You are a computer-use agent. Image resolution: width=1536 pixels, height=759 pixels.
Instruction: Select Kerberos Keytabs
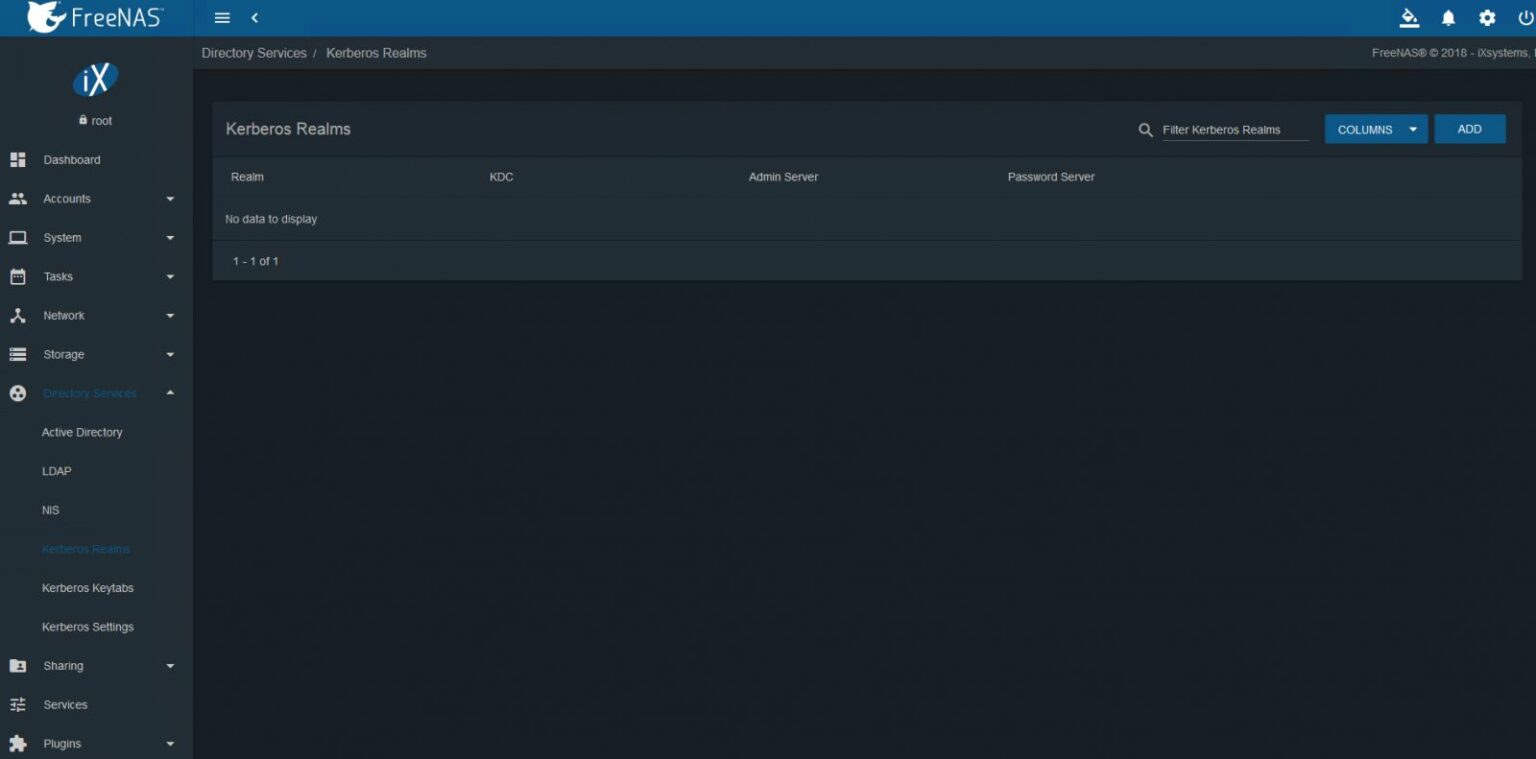tap(88, 588)
